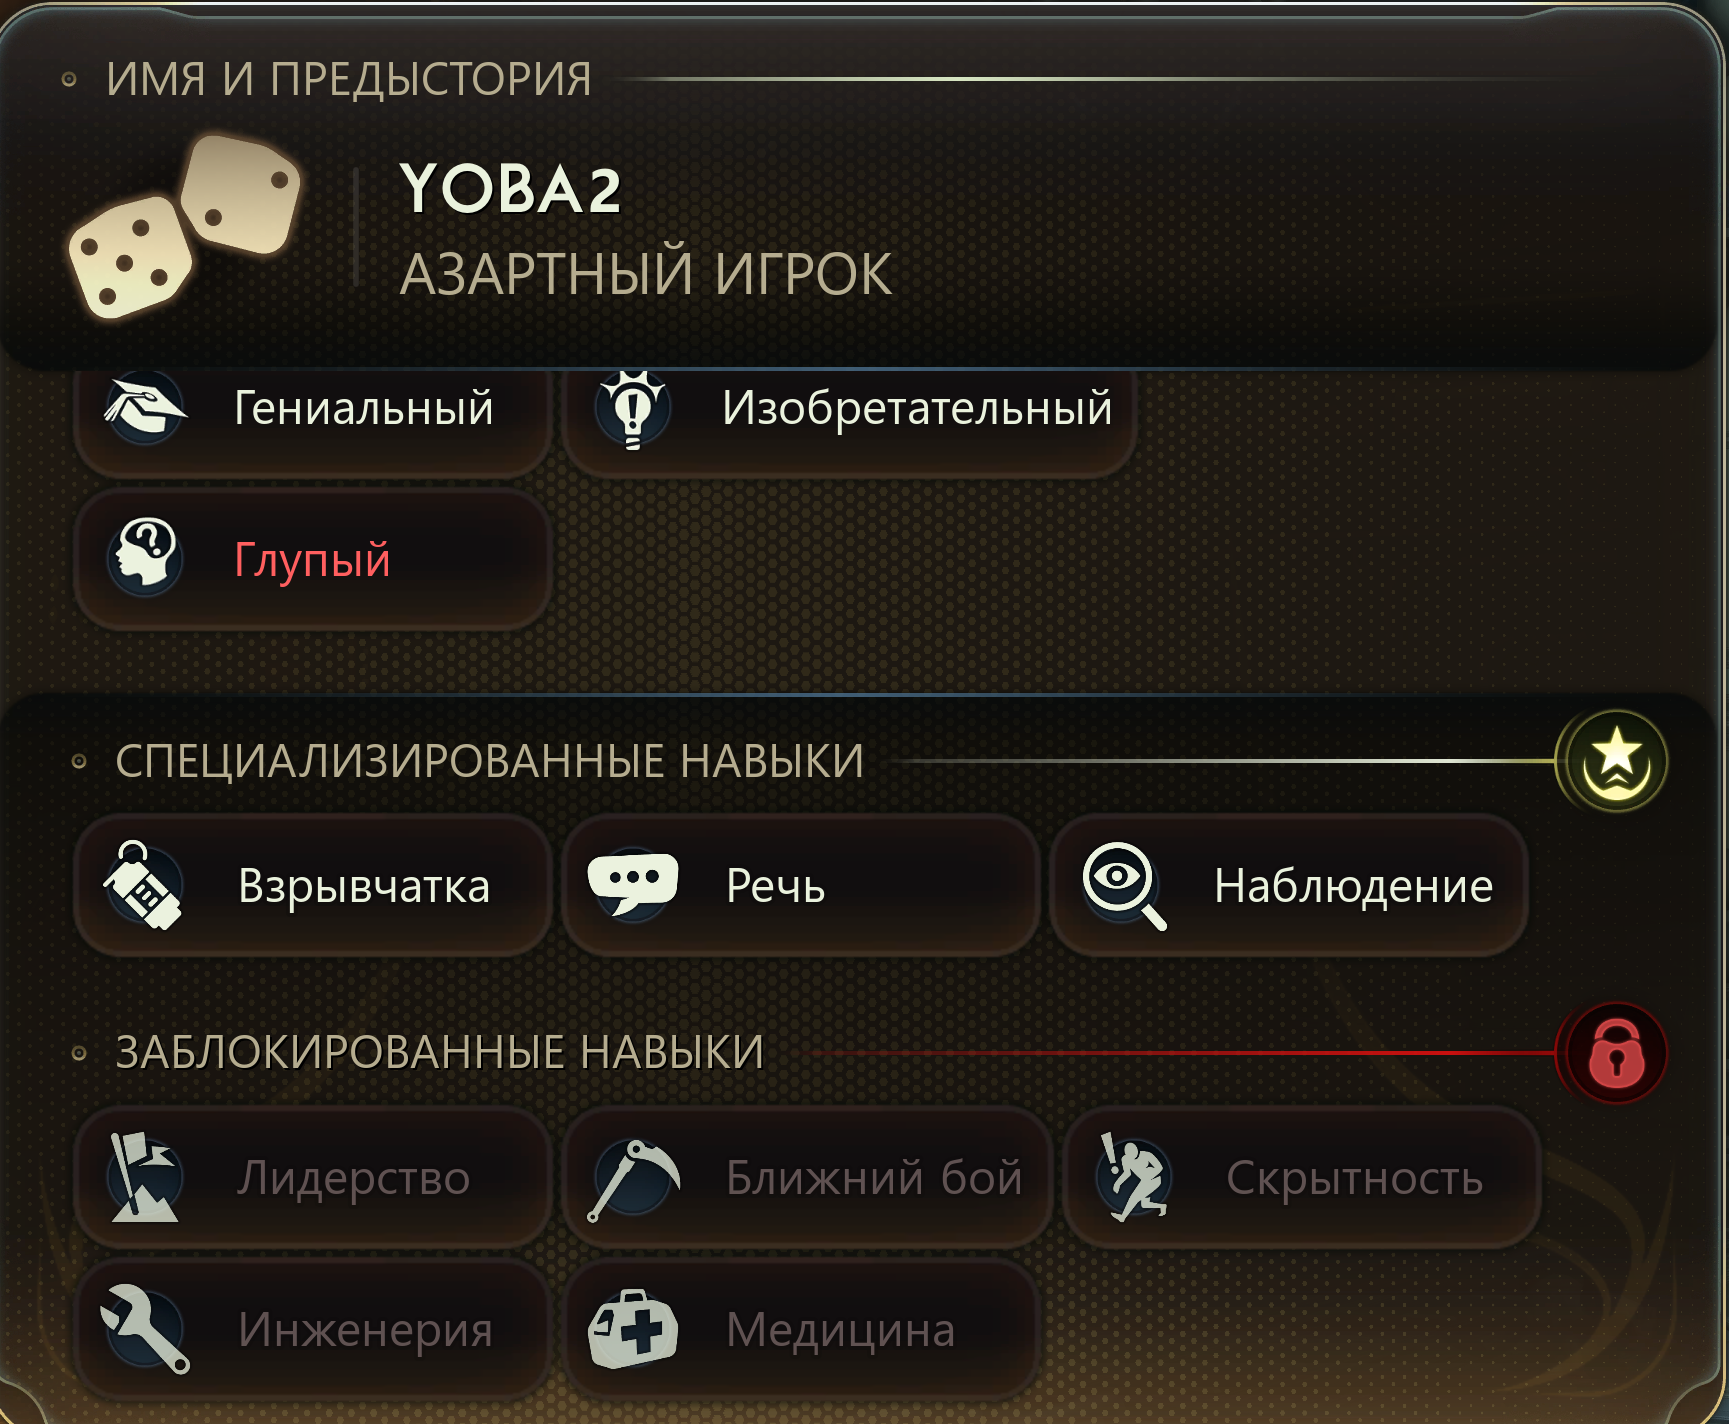Click the scythe icon for Ближний бой
Image resolution: width=1729 pixels, height=1424 pixels.
point(632,1178)
